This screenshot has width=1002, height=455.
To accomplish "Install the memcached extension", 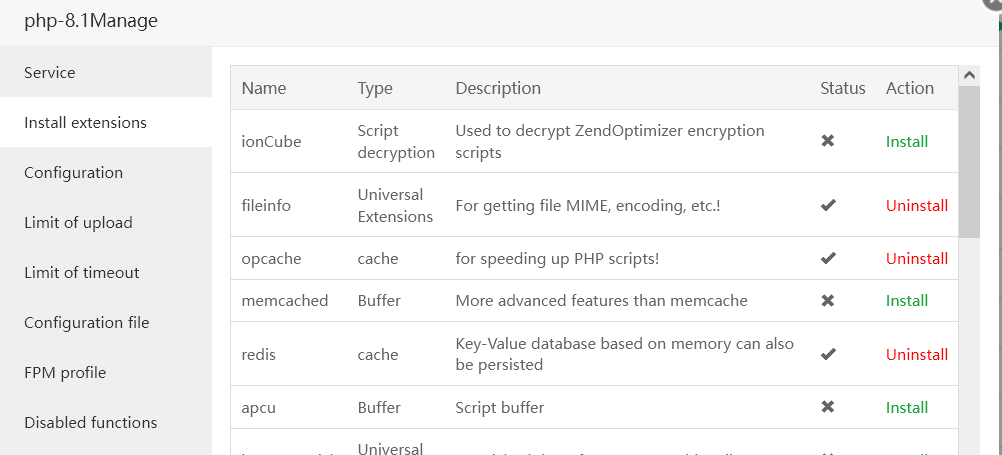I will [x=907, y=300].
